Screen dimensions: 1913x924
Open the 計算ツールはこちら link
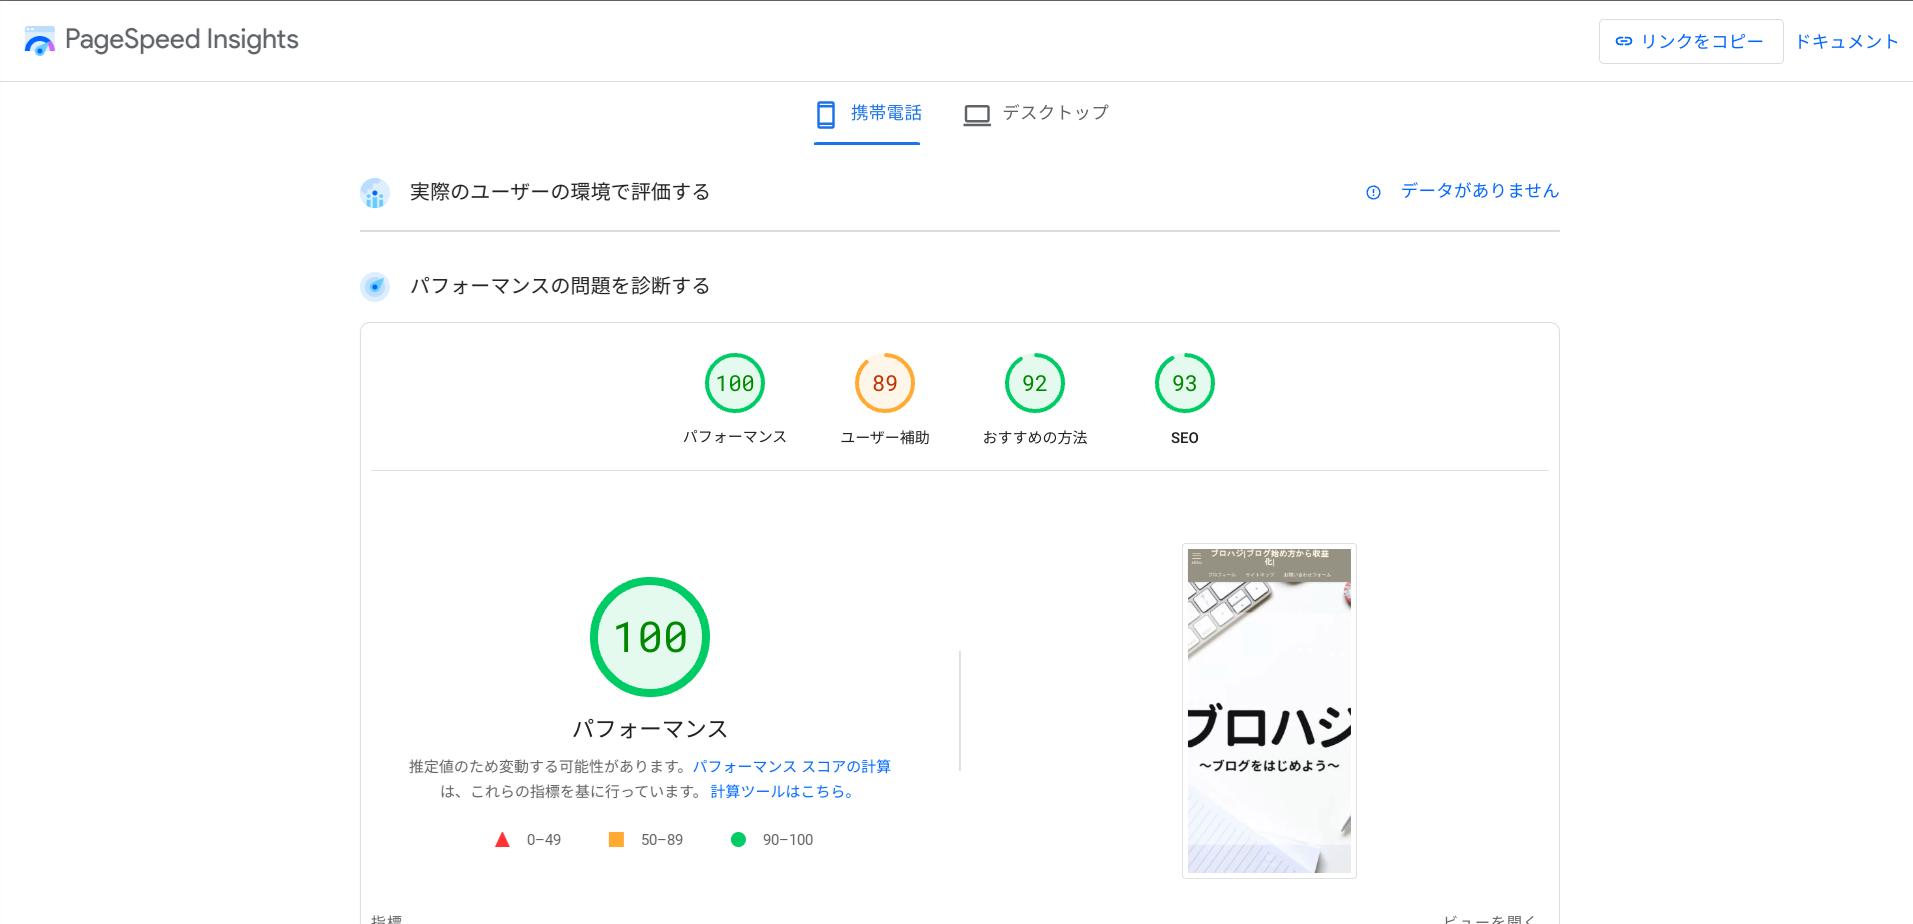(782, 791)
